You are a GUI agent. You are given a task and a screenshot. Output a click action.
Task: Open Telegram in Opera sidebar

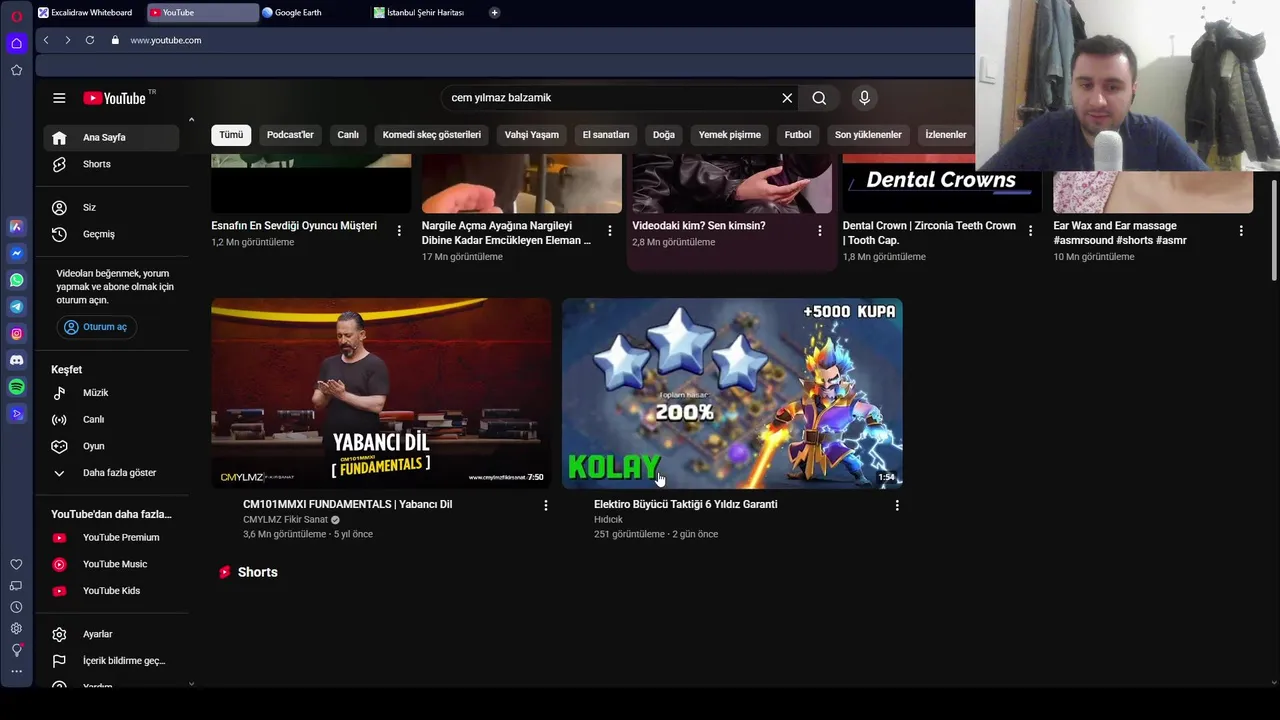coord(16,307)
